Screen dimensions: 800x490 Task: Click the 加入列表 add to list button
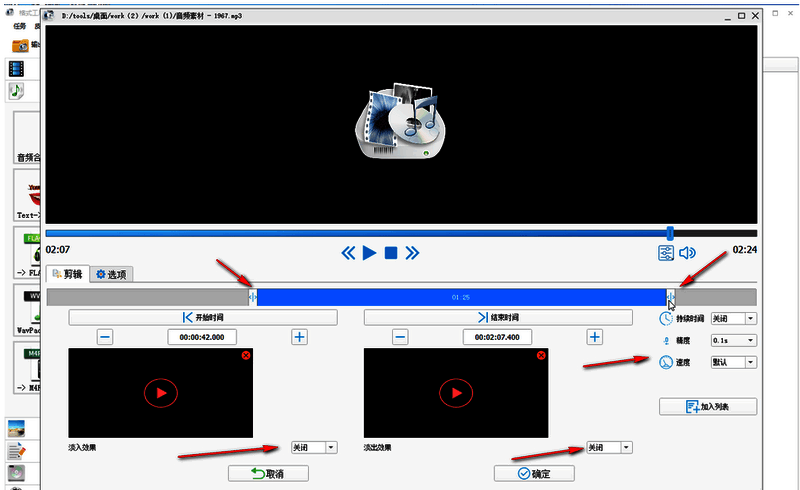pos(707,406)
